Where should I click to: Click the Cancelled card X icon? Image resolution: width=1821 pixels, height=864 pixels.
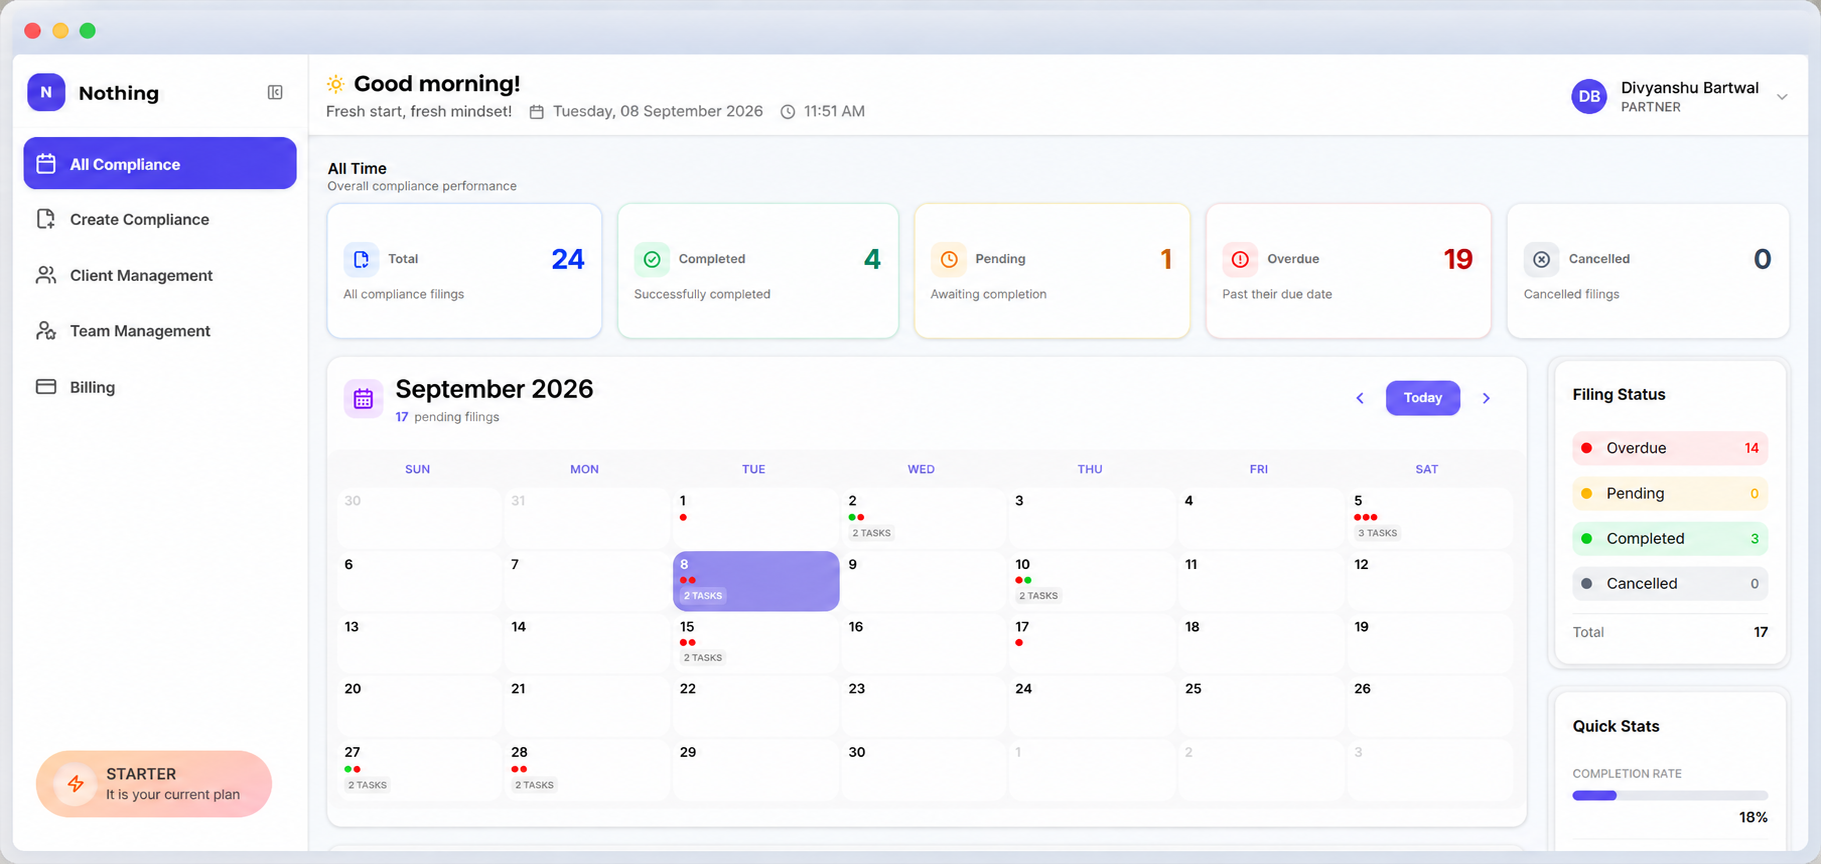[x=1542, y=259]
